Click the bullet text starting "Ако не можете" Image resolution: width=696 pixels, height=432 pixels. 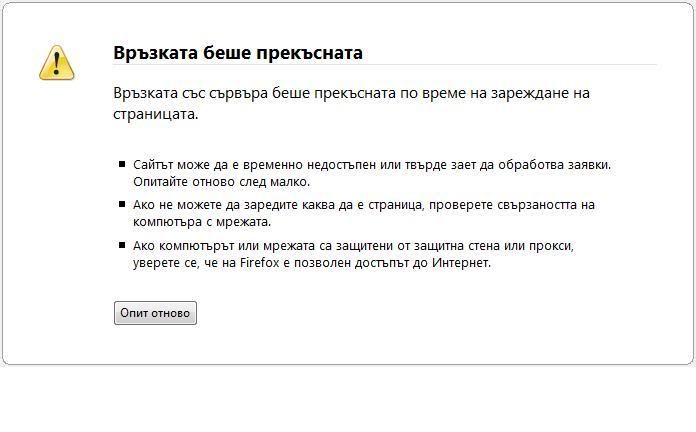coord(364,205)
